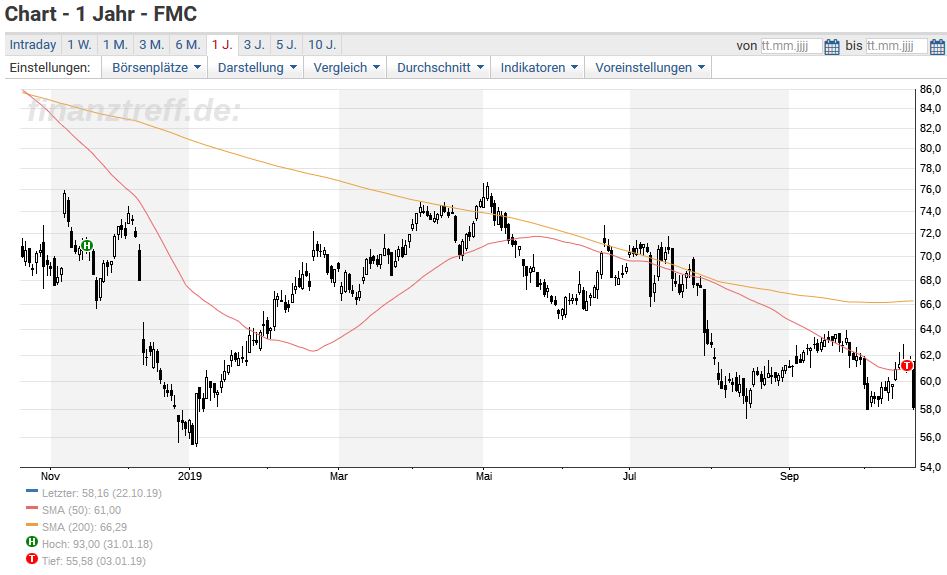Focus the 'von' date input field
This screenshot has height=575, width=947.
click(791, 46)
